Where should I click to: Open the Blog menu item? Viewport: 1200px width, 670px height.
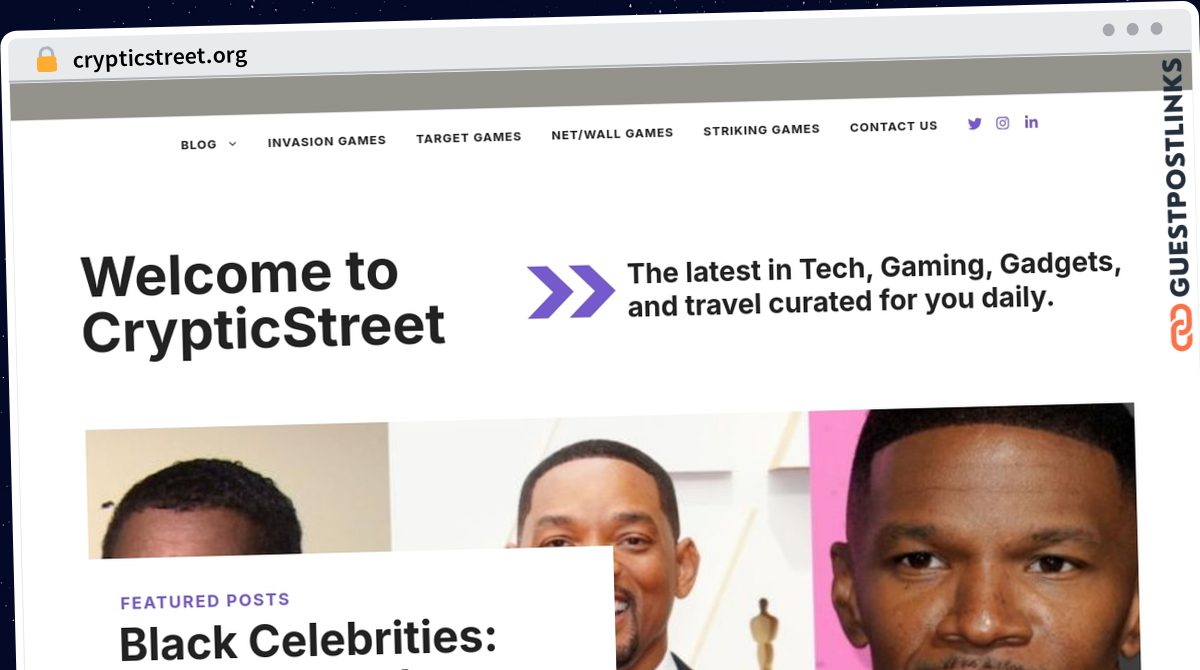(198, 145)
